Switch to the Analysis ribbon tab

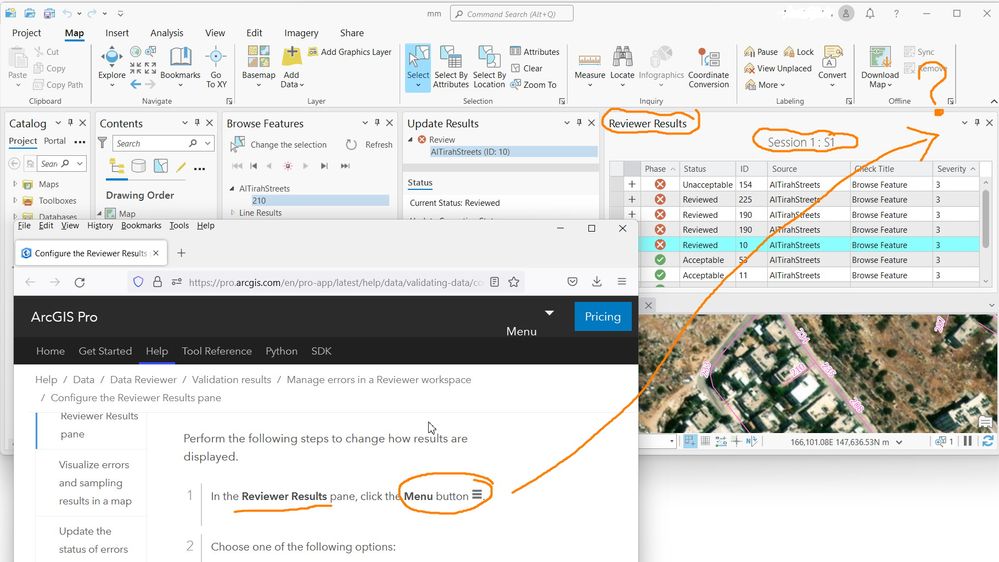tap(167, 33)
